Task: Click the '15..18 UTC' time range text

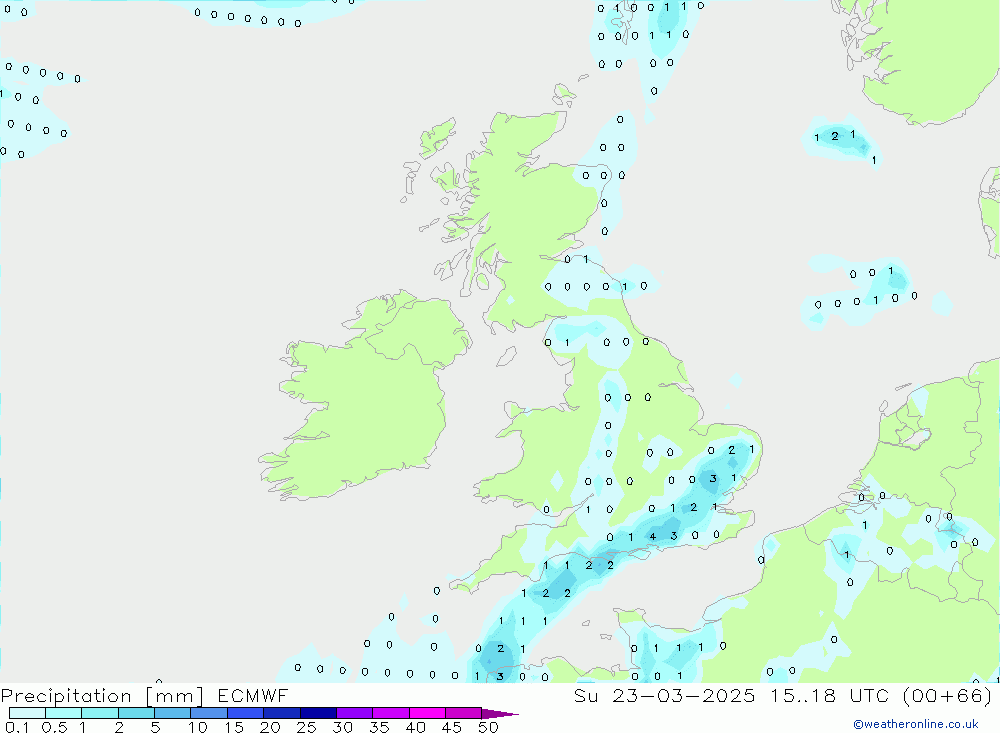Action: pos(830,695)
